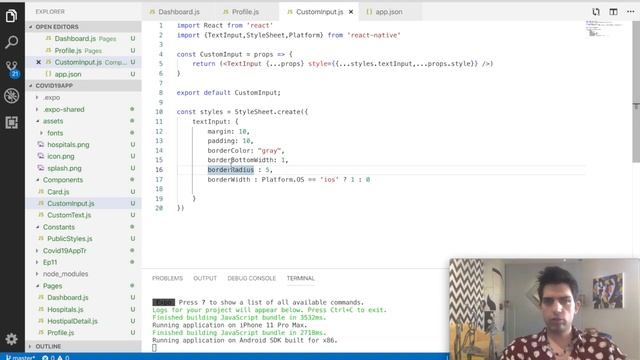Click the master branch status bar item

[x=20, y=357]
